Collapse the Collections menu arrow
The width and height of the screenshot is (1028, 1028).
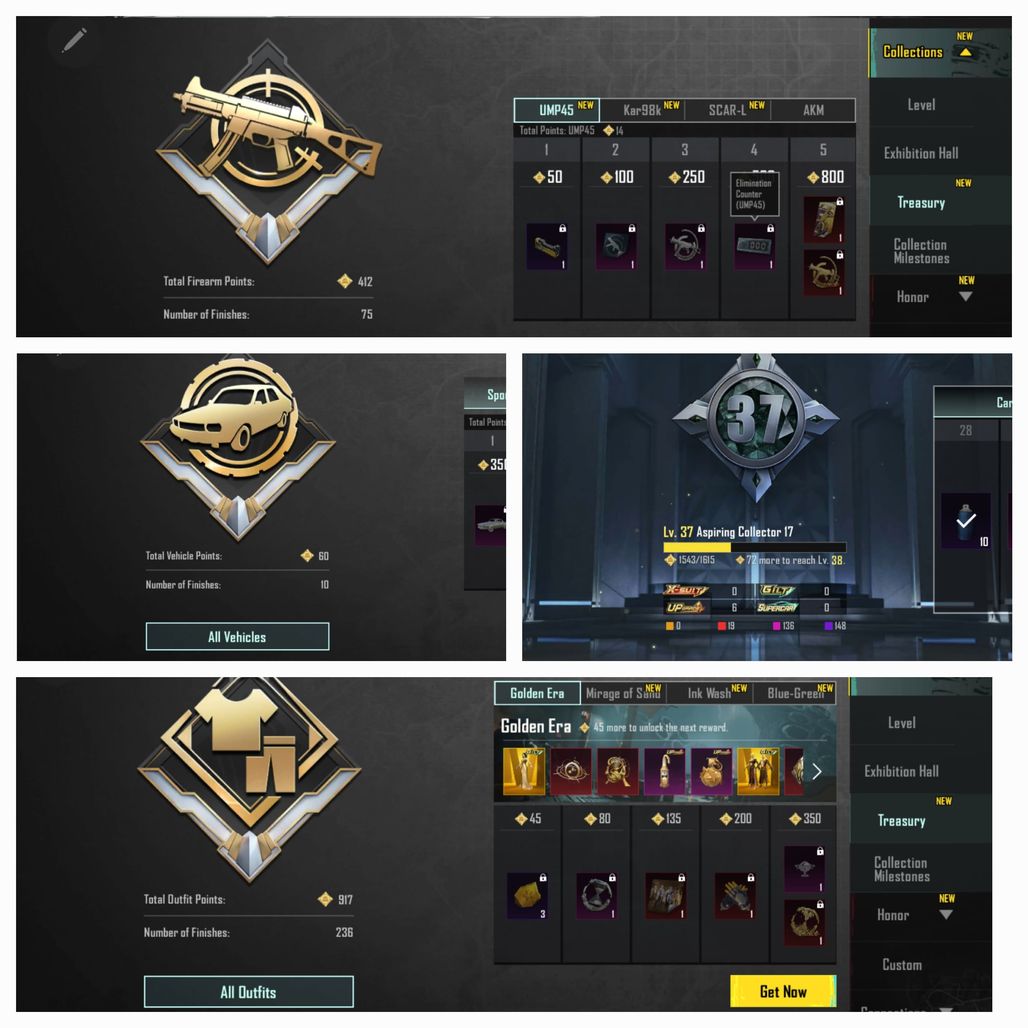966,52
